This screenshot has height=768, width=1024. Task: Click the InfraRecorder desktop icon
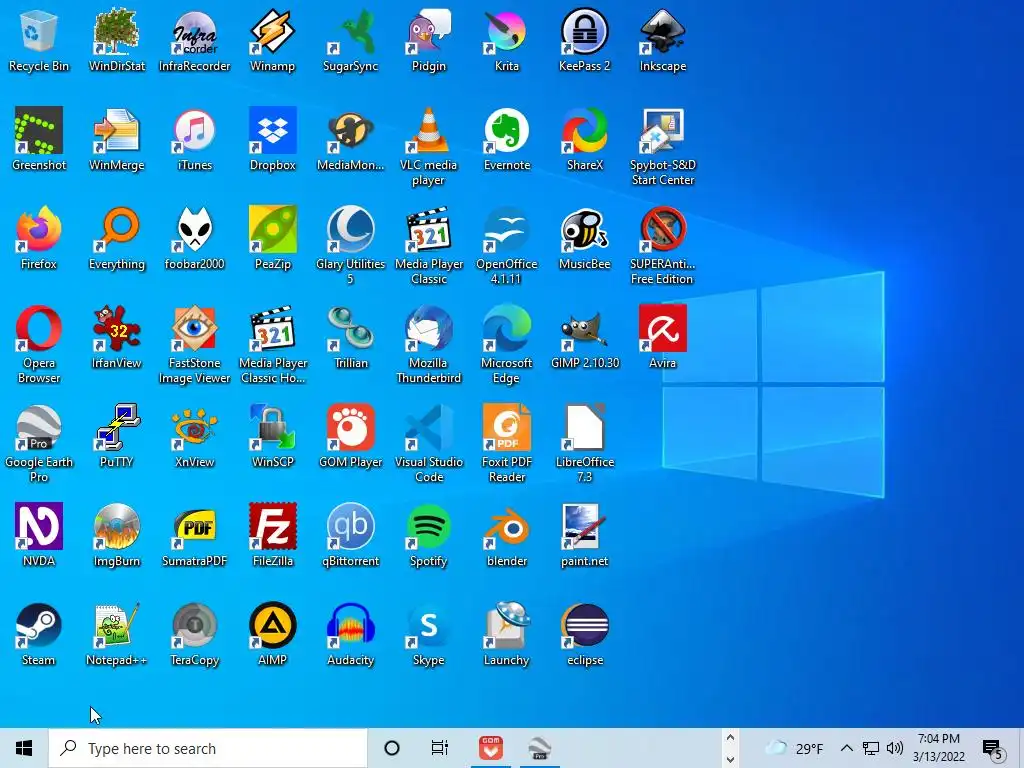[x=195, y=40]
